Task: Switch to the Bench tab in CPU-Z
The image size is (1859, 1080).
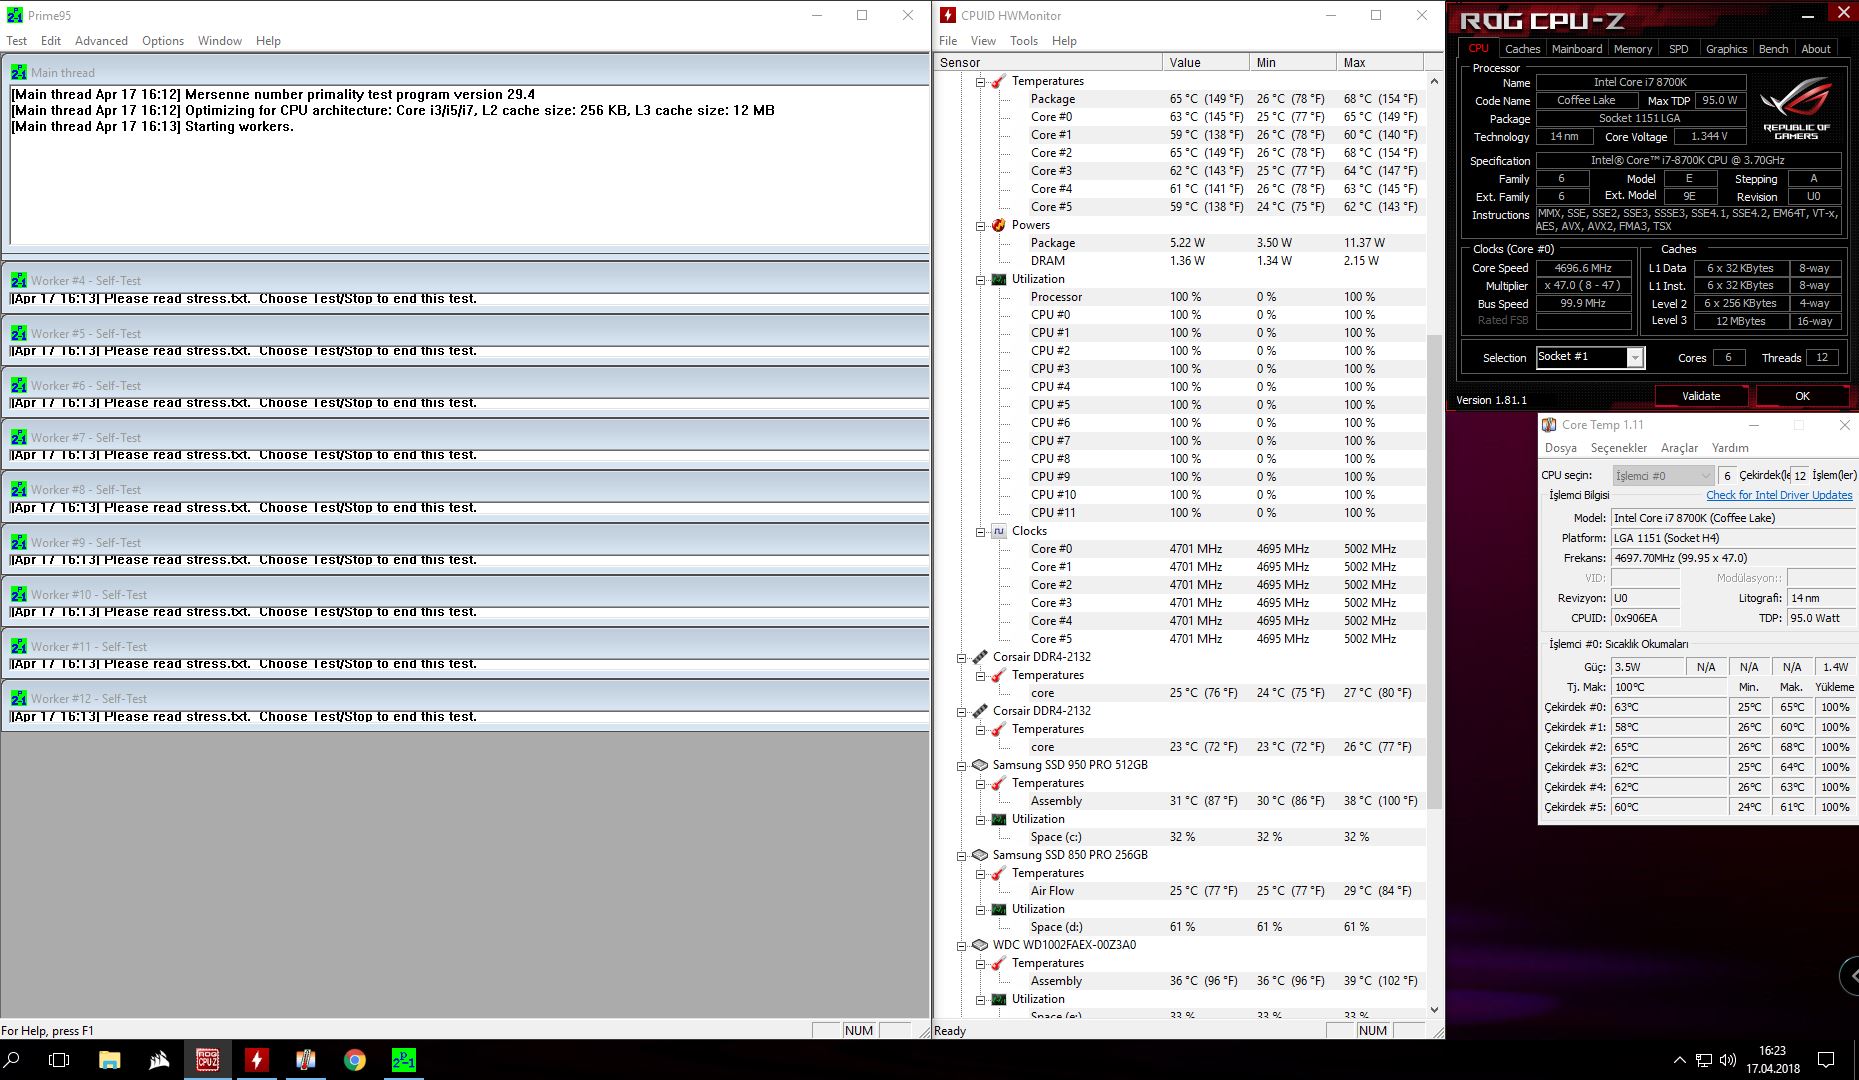Action: point(1773,48)
